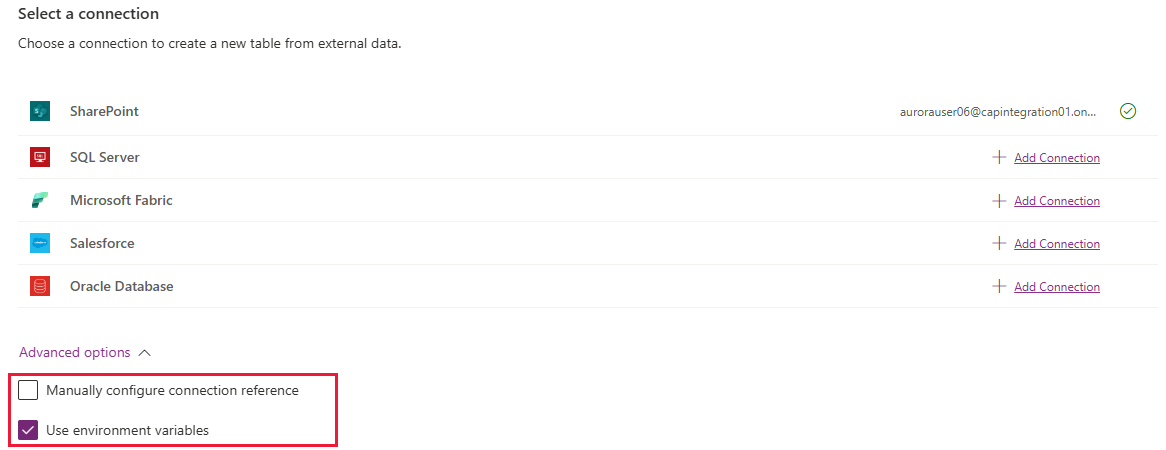The width and height of the screenshot is (1166, 450).
Task: Click the green SharePoint connected checkmark icon
Action: [1128, 112]
